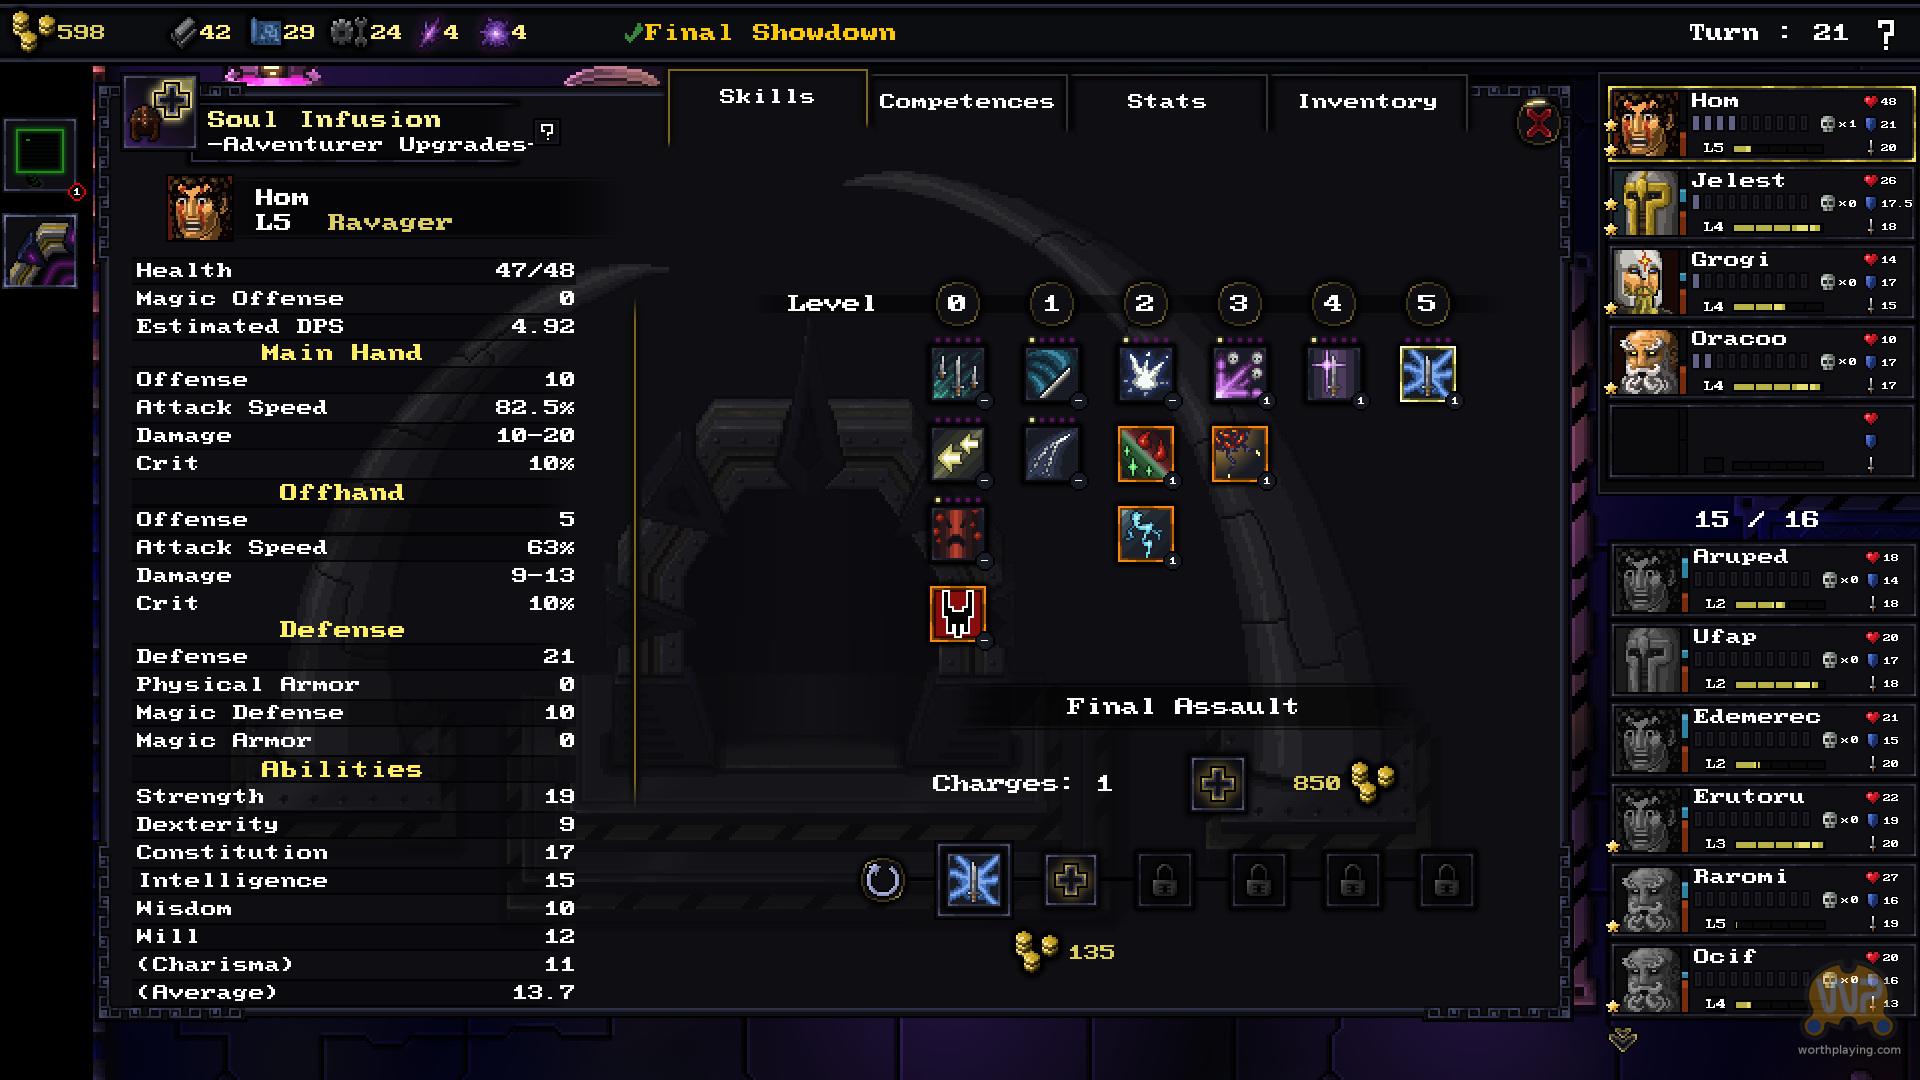Choose the white burst skill under level 2
Viewport: 1920px width, 1080px height.
(x=1145, y=373)
